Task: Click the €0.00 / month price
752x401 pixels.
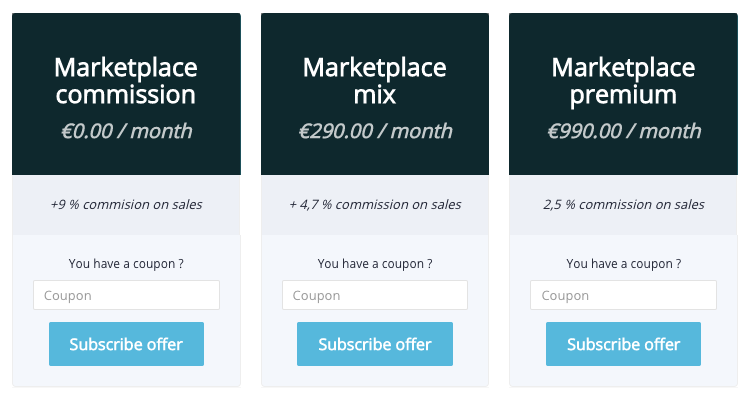Action: pyautogui.click(x=126, y=131)
